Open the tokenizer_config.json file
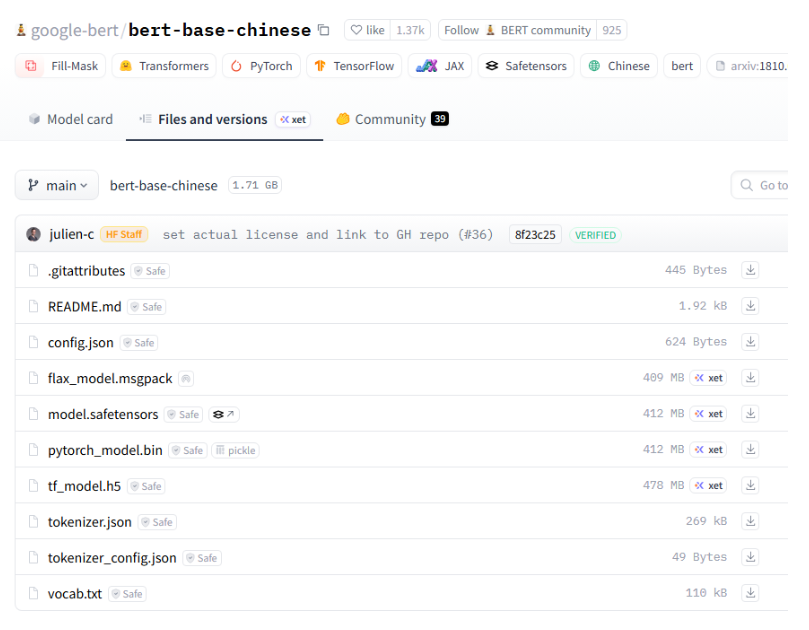Image resolution: width=809 pixels, height=630 pixels. click(x=112, y=558)
